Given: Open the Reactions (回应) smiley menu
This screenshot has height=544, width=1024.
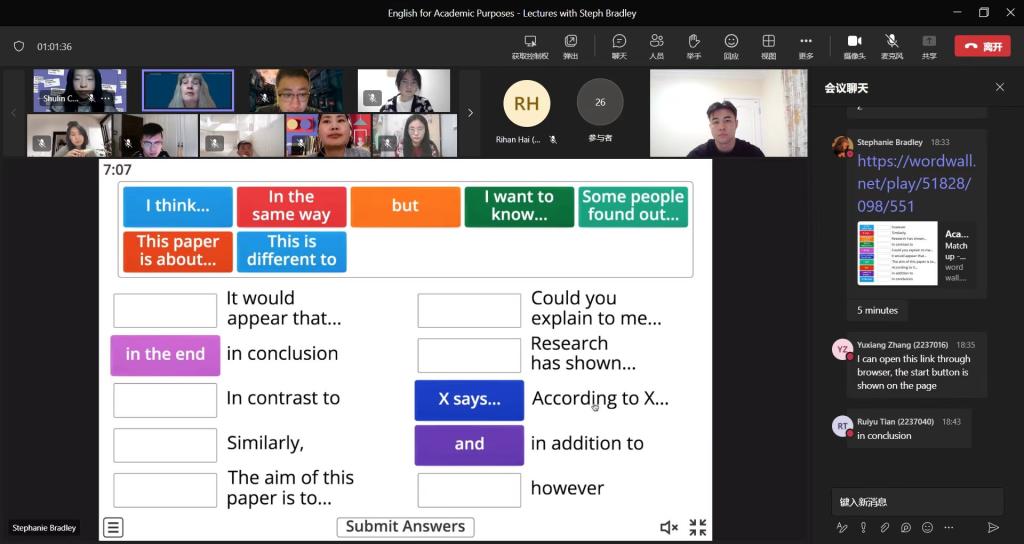Looking at the screenshot, I should 731,45.
